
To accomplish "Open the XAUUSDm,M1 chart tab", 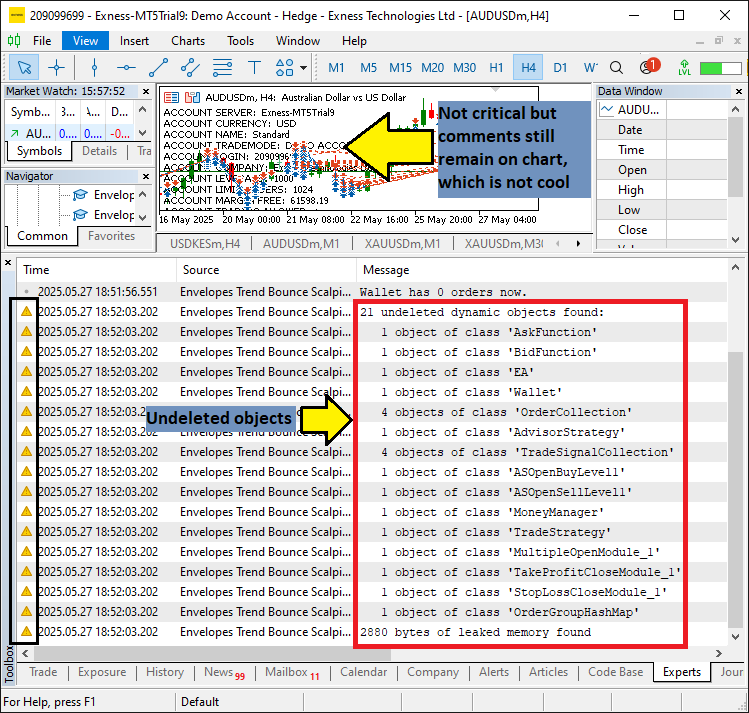I will pyautogui.click(x=402, y=244).
